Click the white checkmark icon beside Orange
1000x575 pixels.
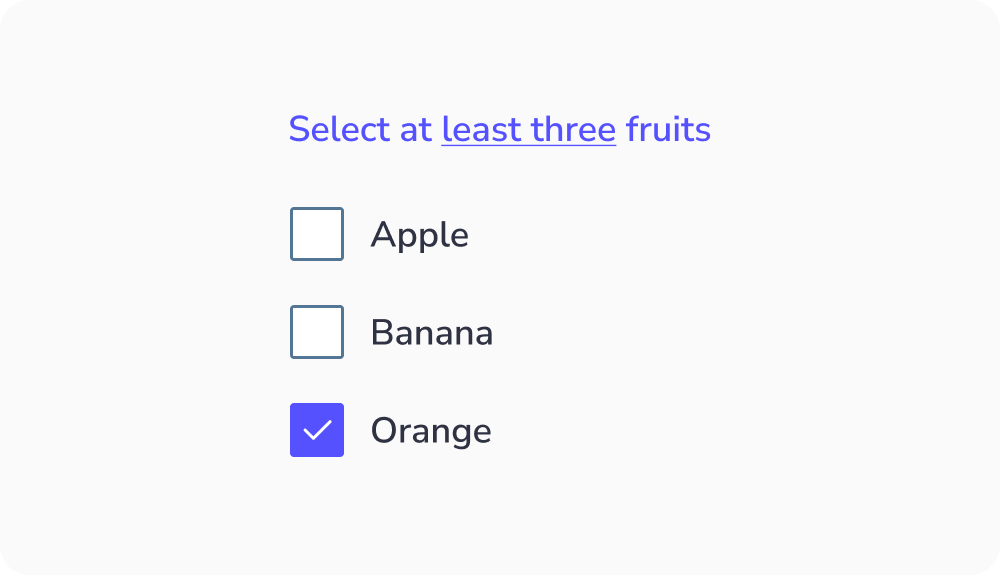click(x=317, y=430)
